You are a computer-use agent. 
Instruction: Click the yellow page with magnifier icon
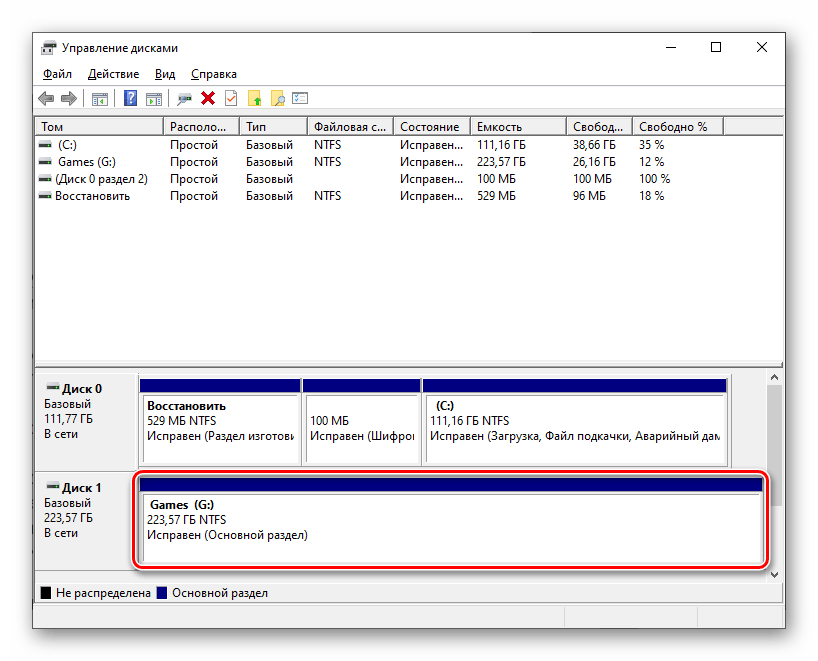tap(278, 98)
